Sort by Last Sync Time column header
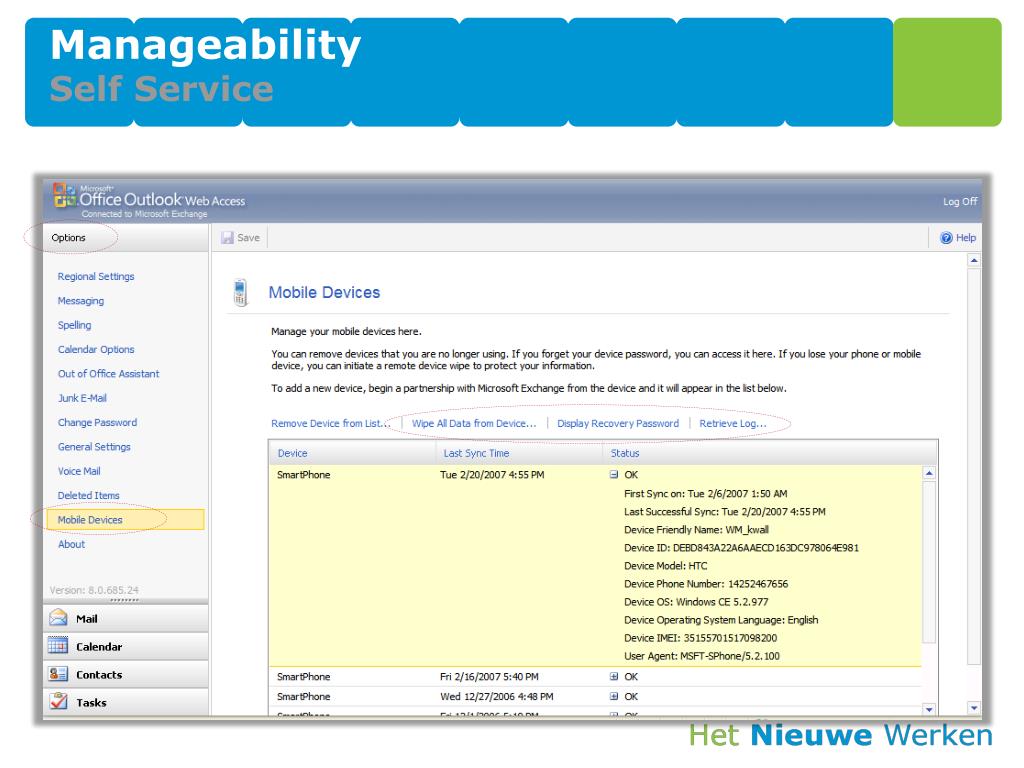The width and height of the screenshot is (1024, 768). [519, 453]
